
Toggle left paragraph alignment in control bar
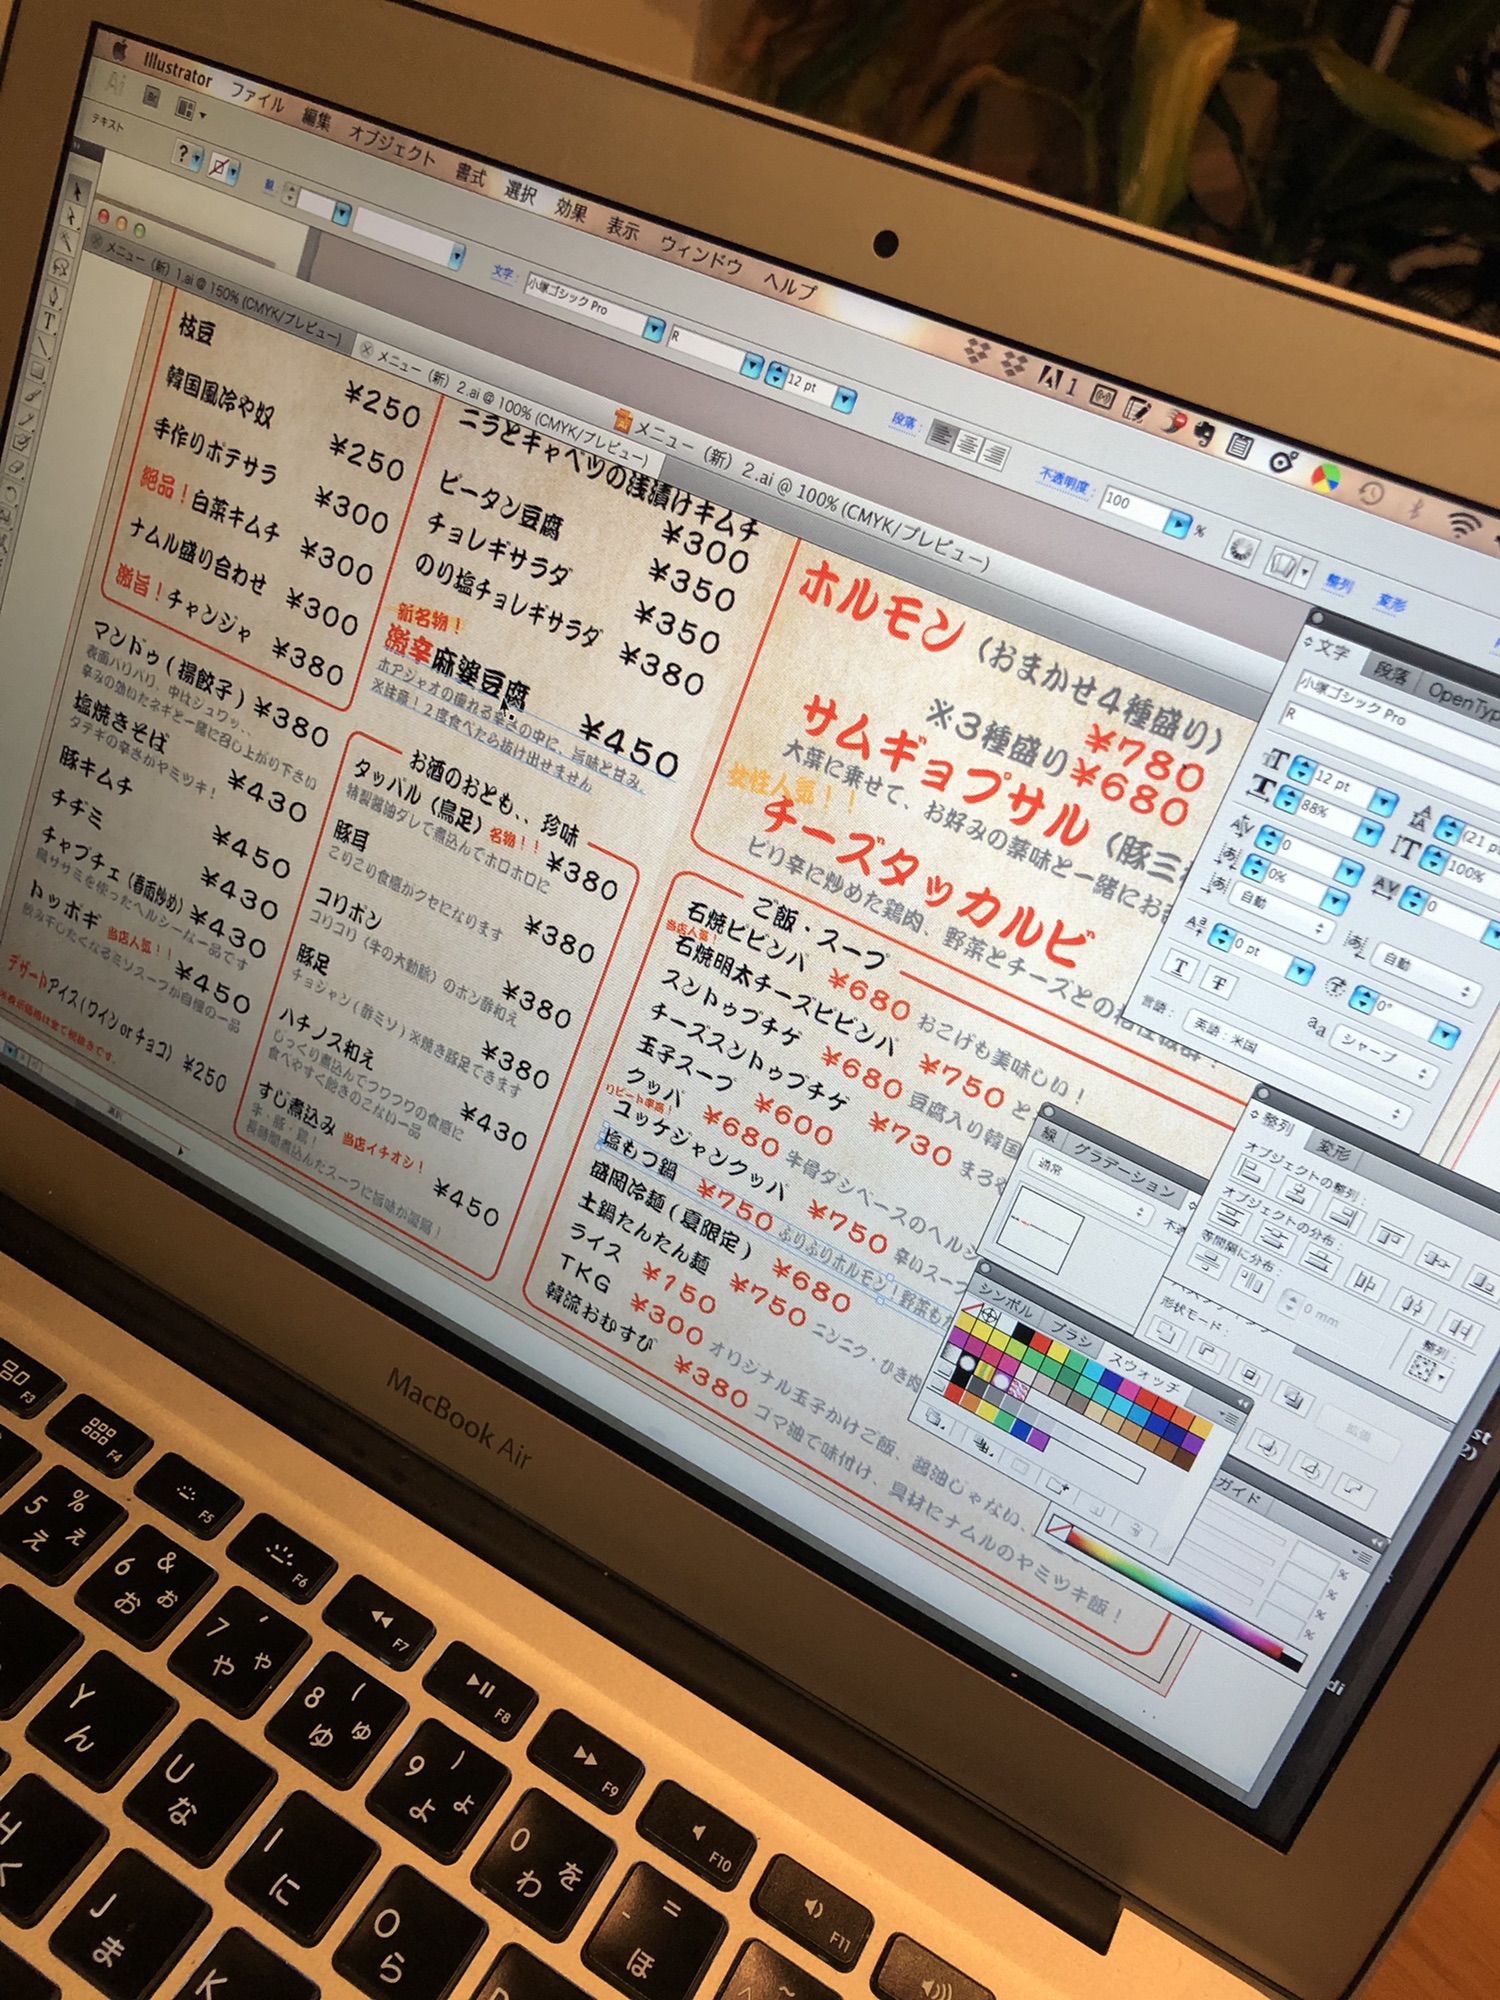tap(940, 433)
